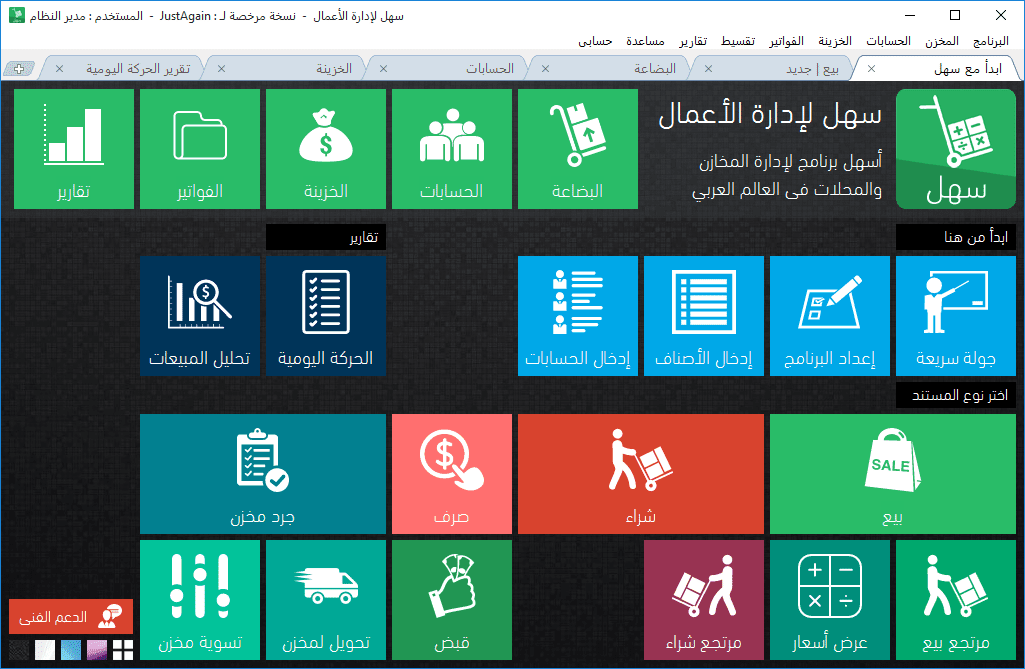
Task: Select the blue theme swatch
Action: pyautogui.click(x=70, y=650)
